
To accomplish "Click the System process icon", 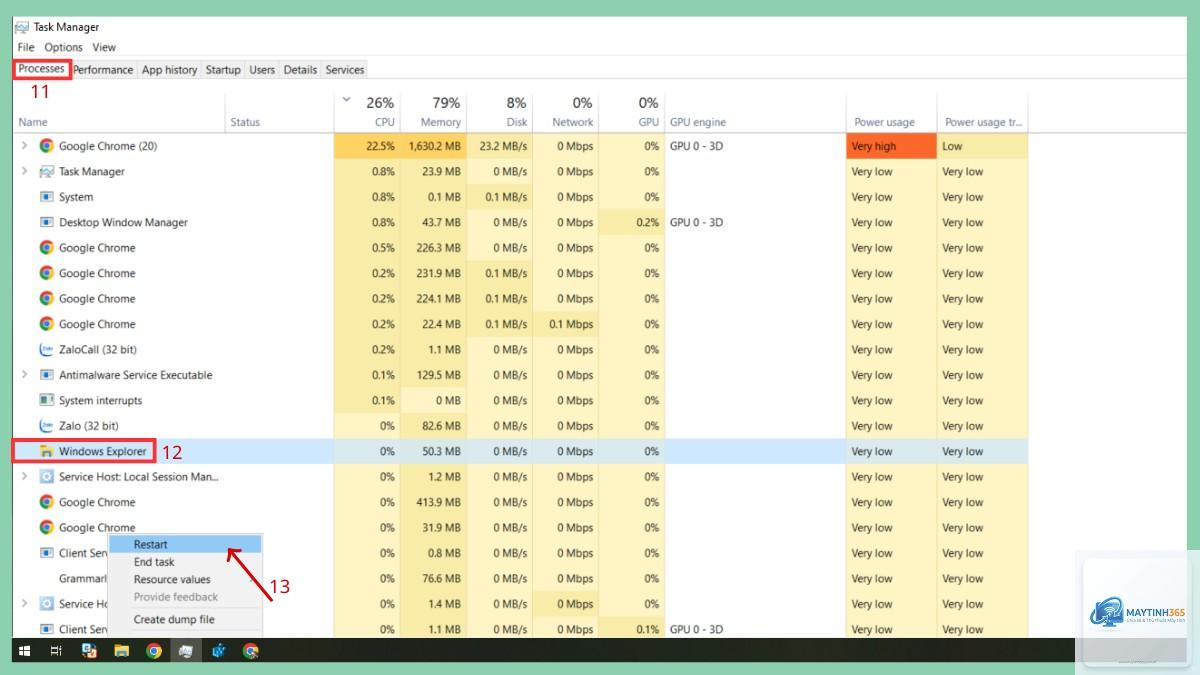I will 46,197.
